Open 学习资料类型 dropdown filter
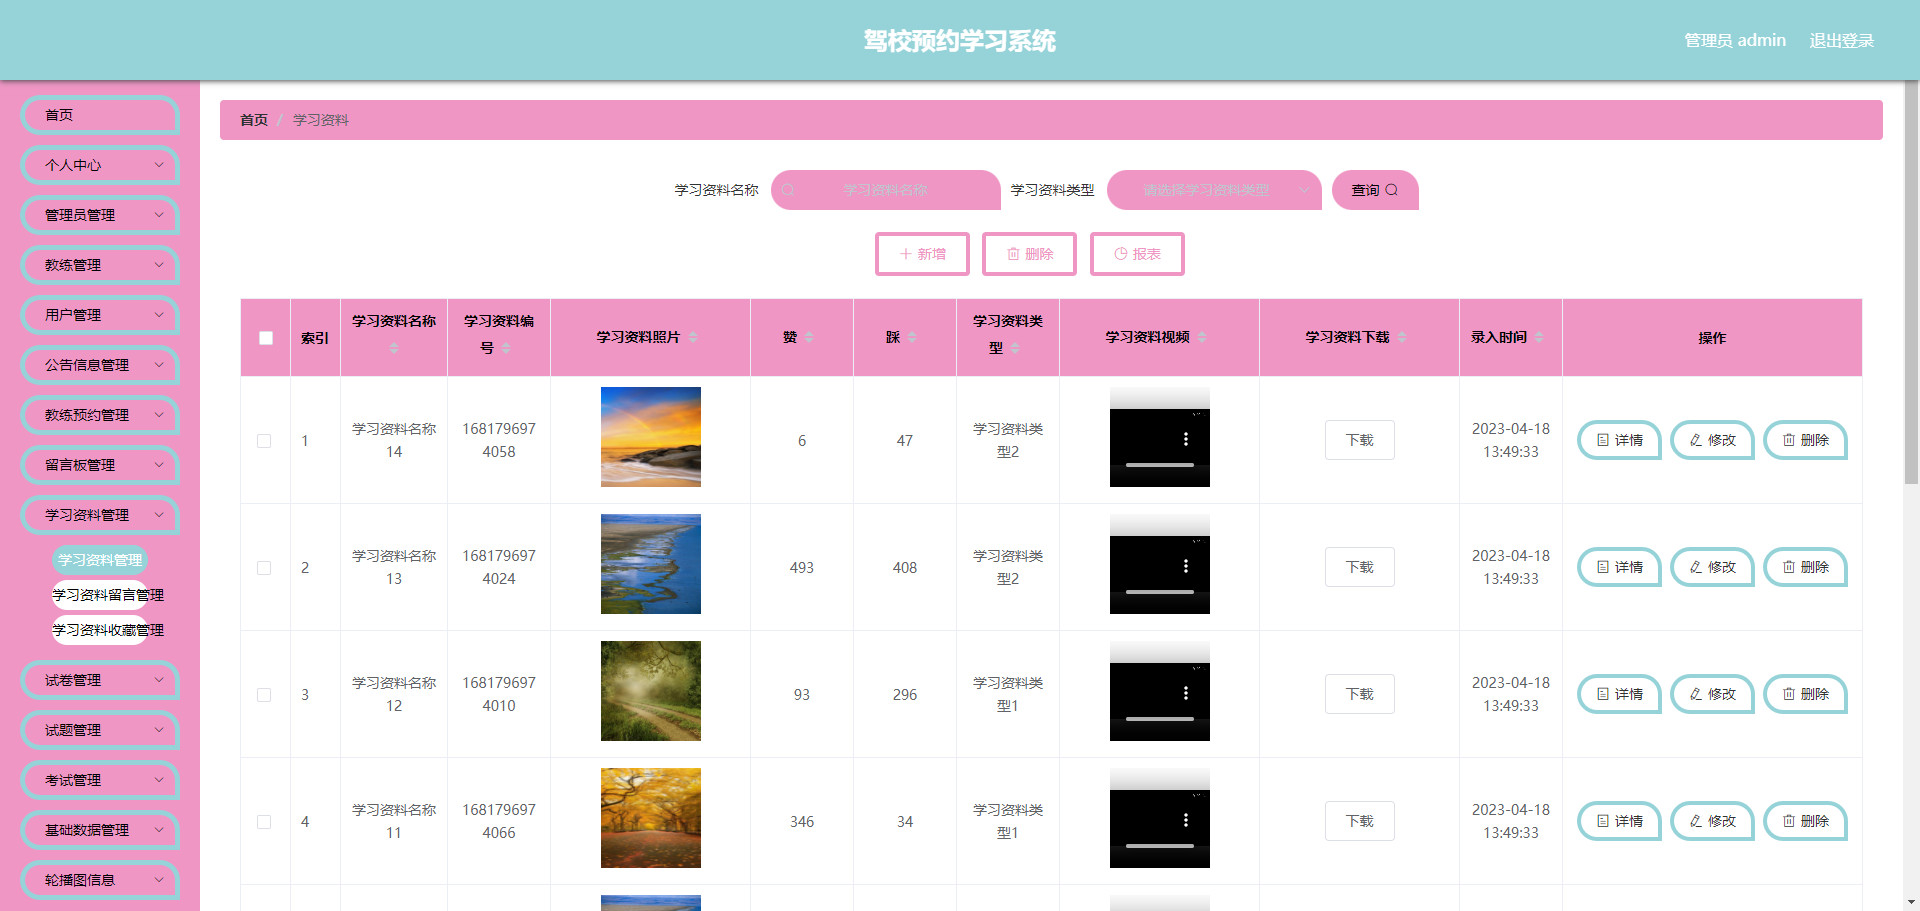This screenshot has height=911, width=1920. (1214, 190)
